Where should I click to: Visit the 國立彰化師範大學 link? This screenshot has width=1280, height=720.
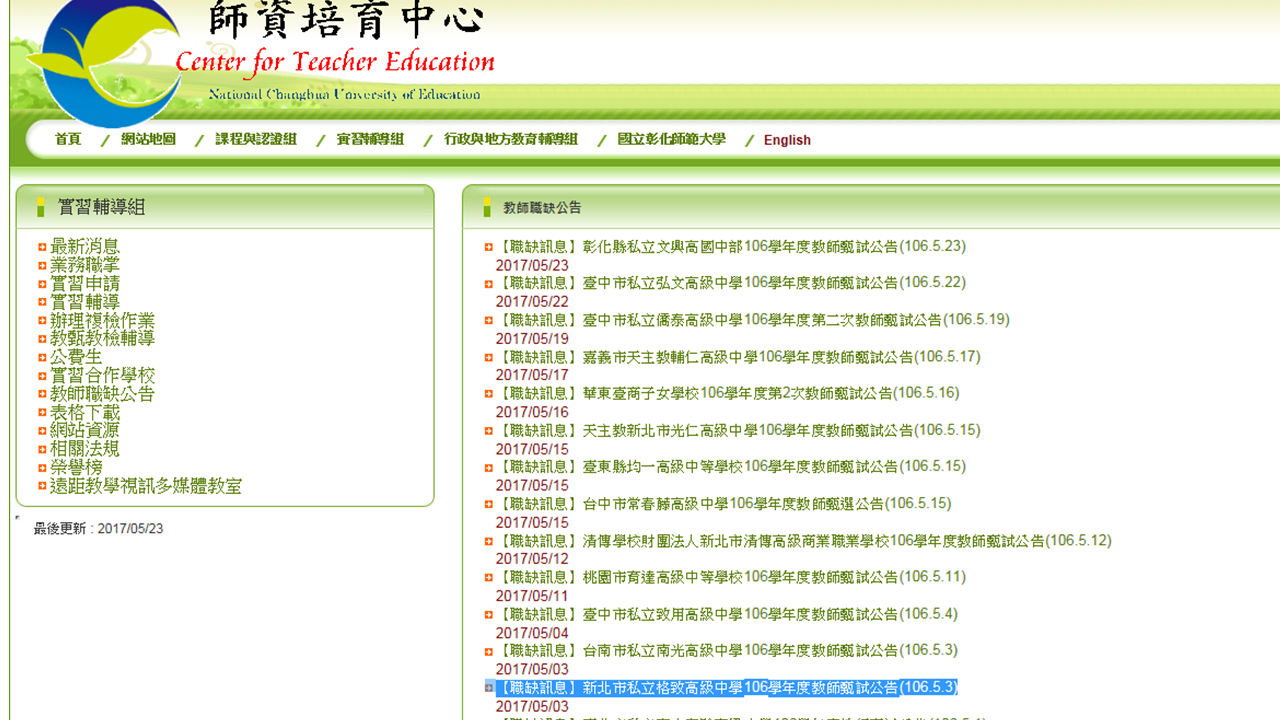[x=671, y=140]
